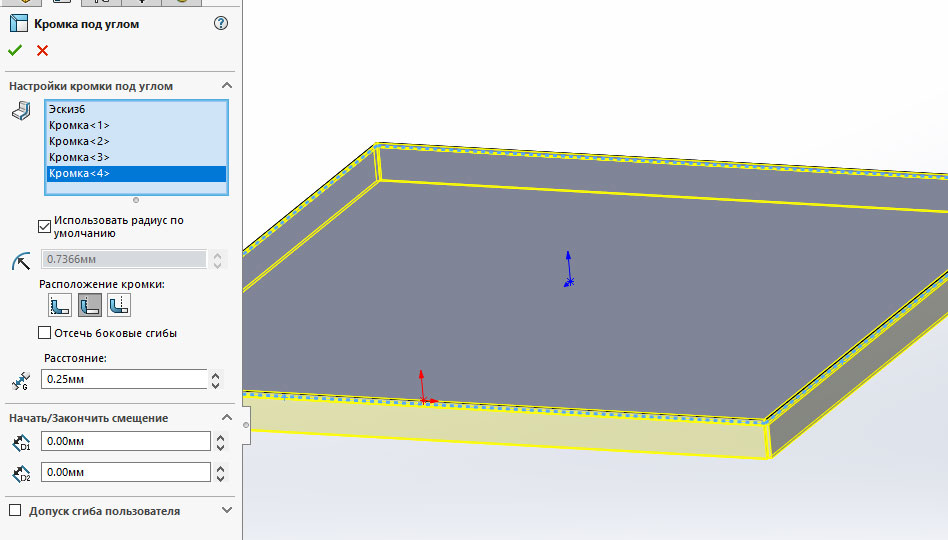Click the disabled bend radius 0.7366мм field
This screenshot has width=948, height=540.
[124, 259]
